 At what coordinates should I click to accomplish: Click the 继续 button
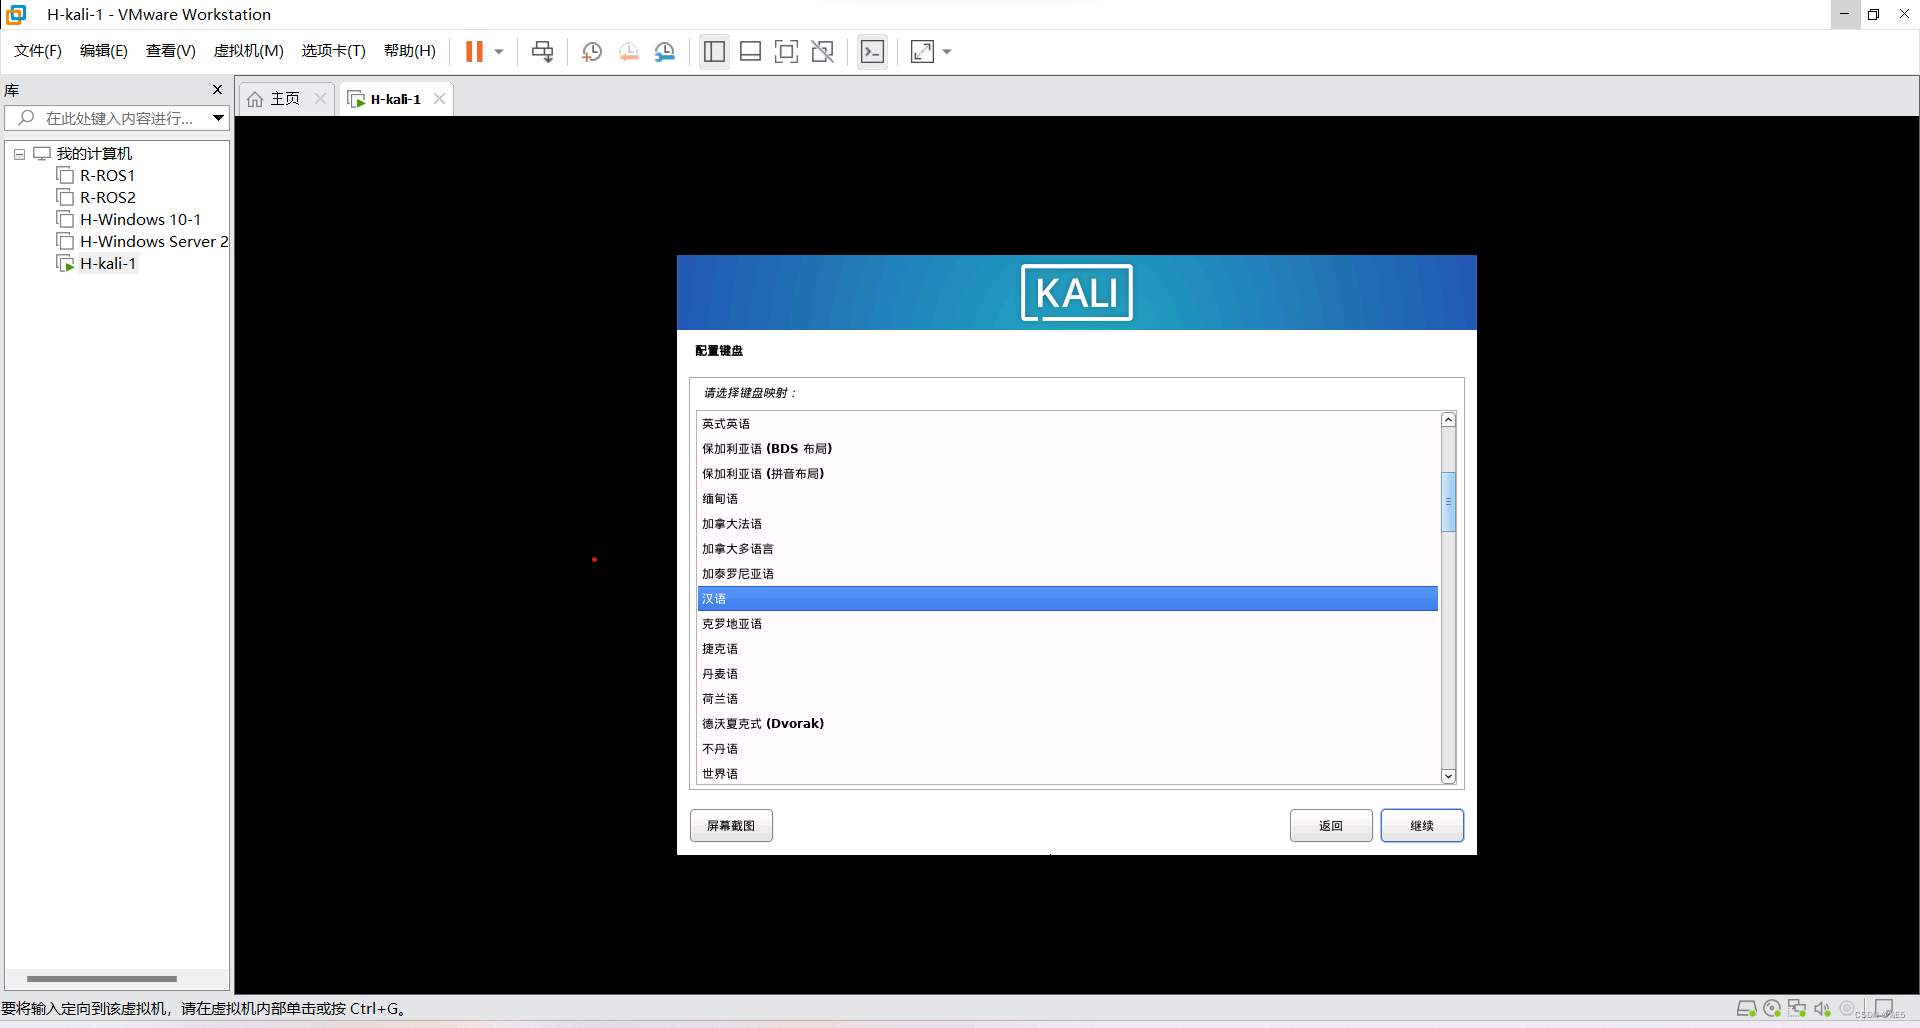pos(1421,826)
